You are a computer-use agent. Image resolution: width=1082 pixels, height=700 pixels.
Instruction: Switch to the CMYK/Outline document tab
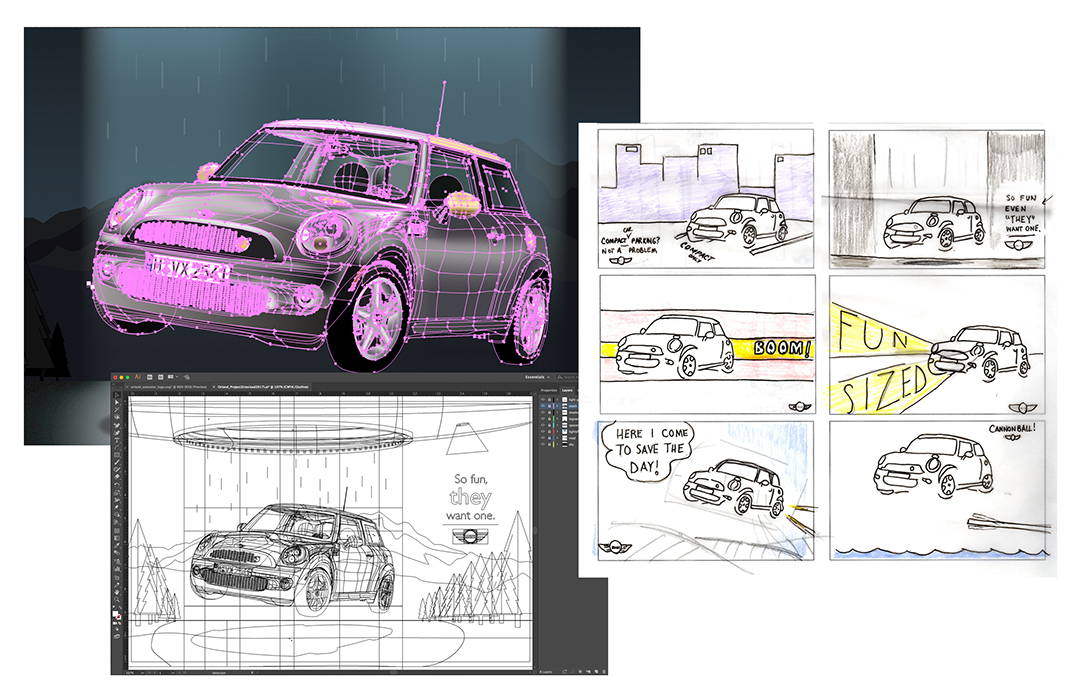263,387
